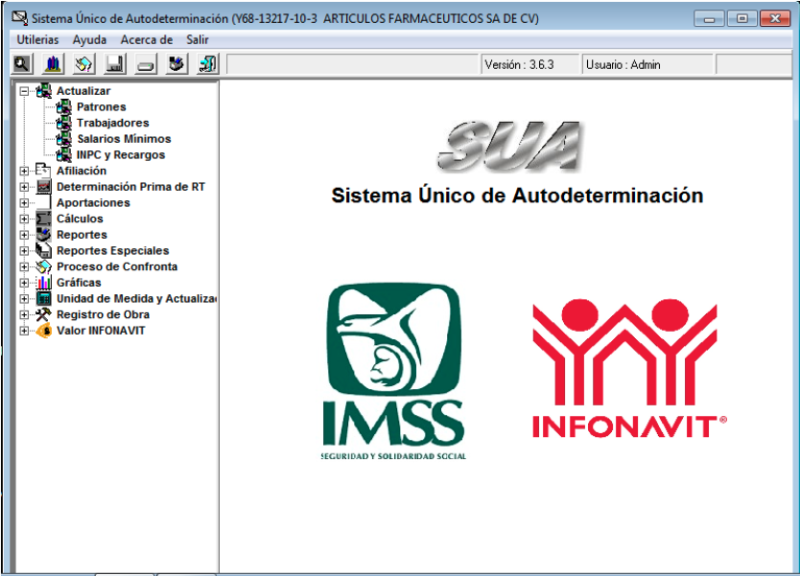Click the toolbar icon left of the exit door
The width and height of the screenshot is (800, 576).
(x=177, y=64)
